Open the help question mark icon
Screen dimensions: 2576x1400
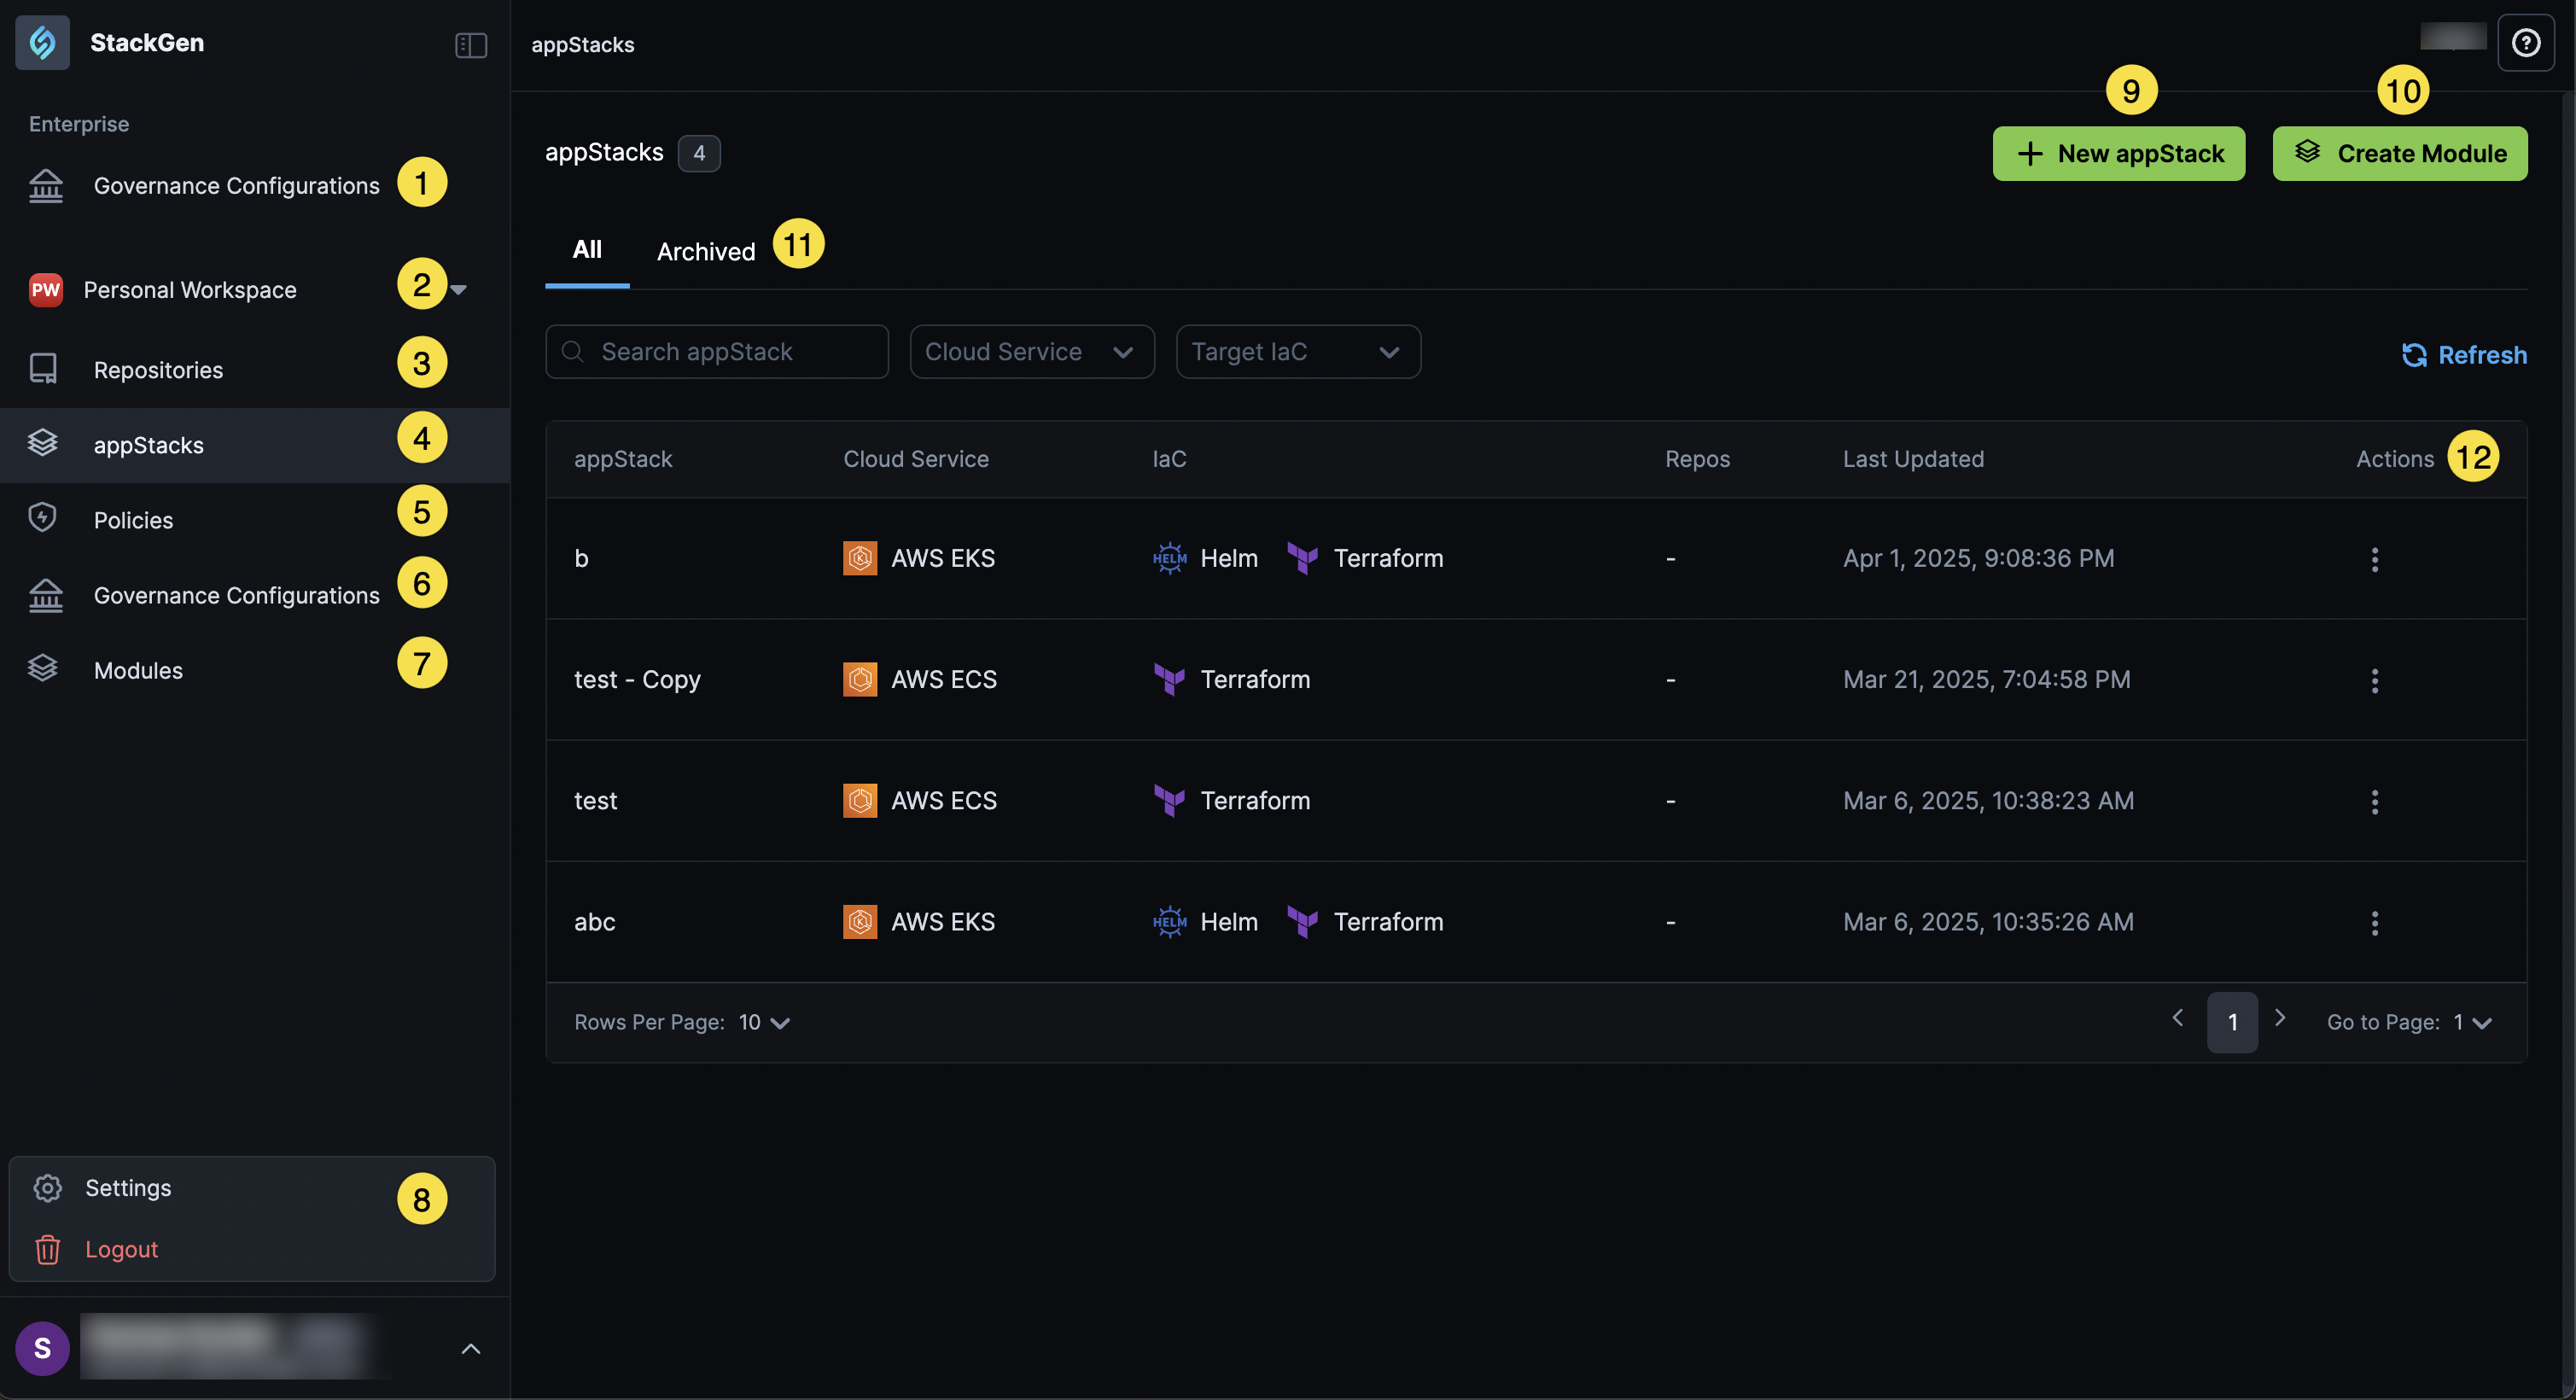[2526, 43]
